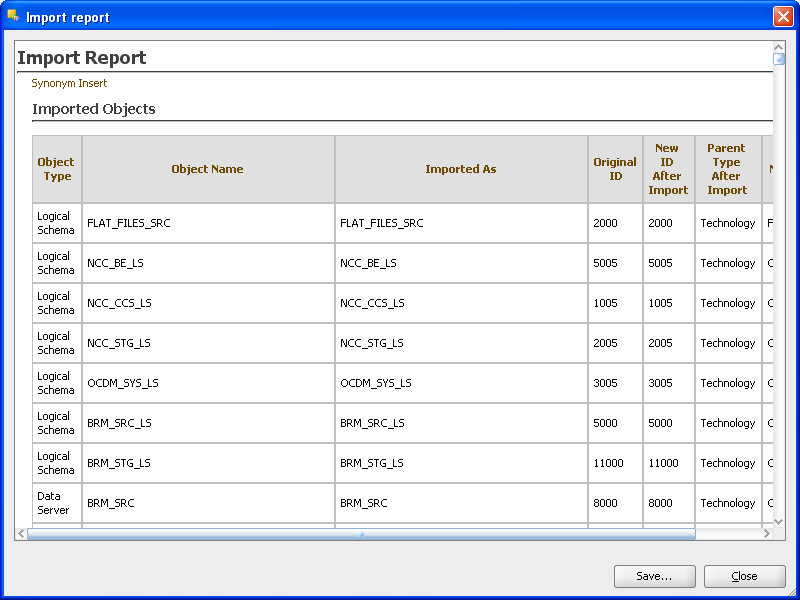
Task: Select FLAT_FILES_SRC in the Object Name column
Action: point(129,223)
